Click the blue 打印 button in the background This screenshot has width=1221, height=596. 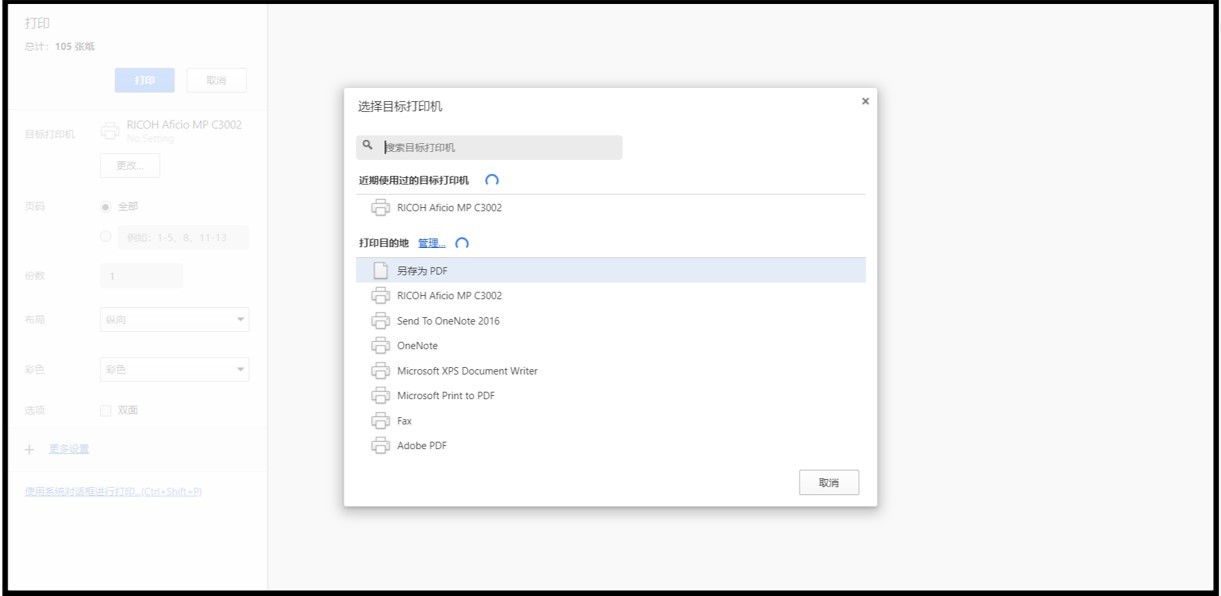(145, 81)
